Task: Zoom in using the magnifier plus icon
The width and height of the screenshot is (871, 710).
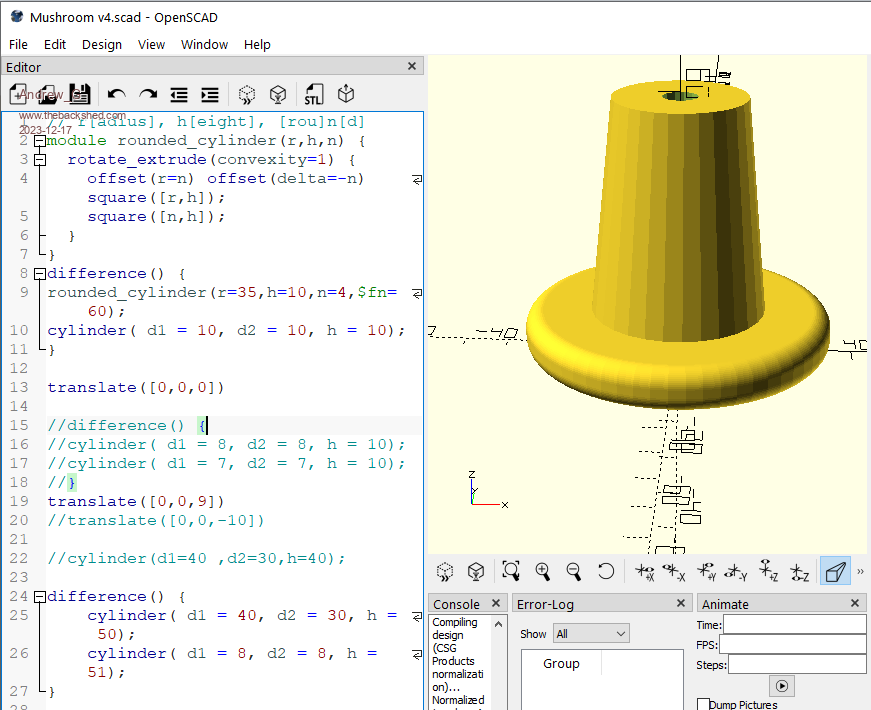Action: tap(543, 571)
